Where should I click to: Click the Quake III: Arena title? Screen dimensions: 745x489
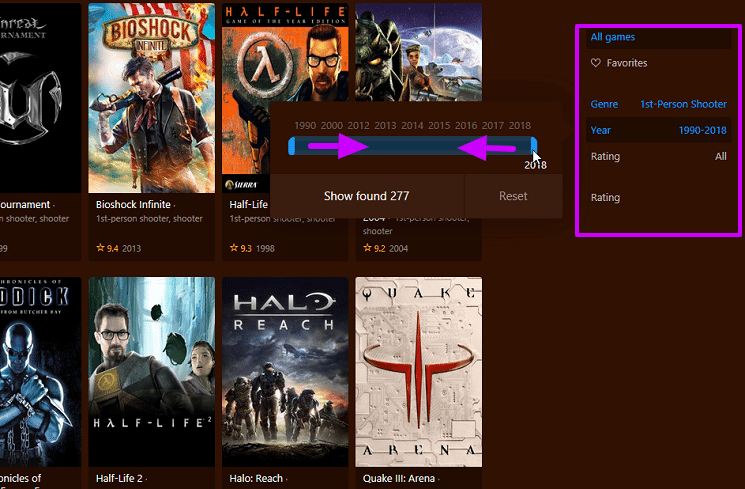point(399,478)
